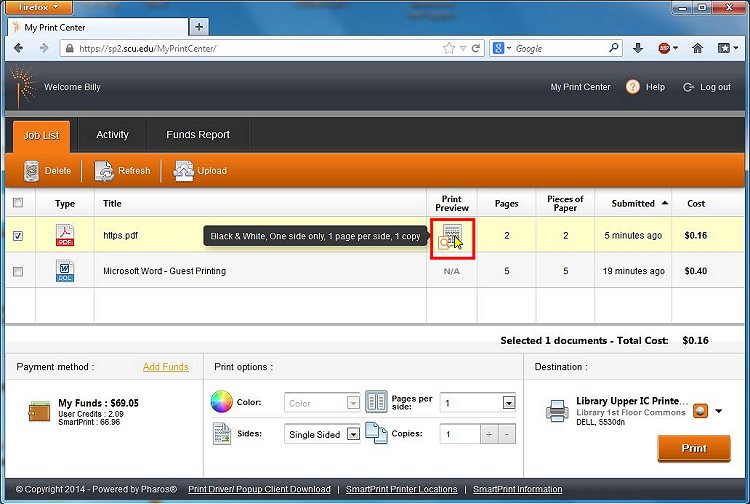Click the PDF file type icon
This screenshot has width=750, height=504.
click(65, 235)
